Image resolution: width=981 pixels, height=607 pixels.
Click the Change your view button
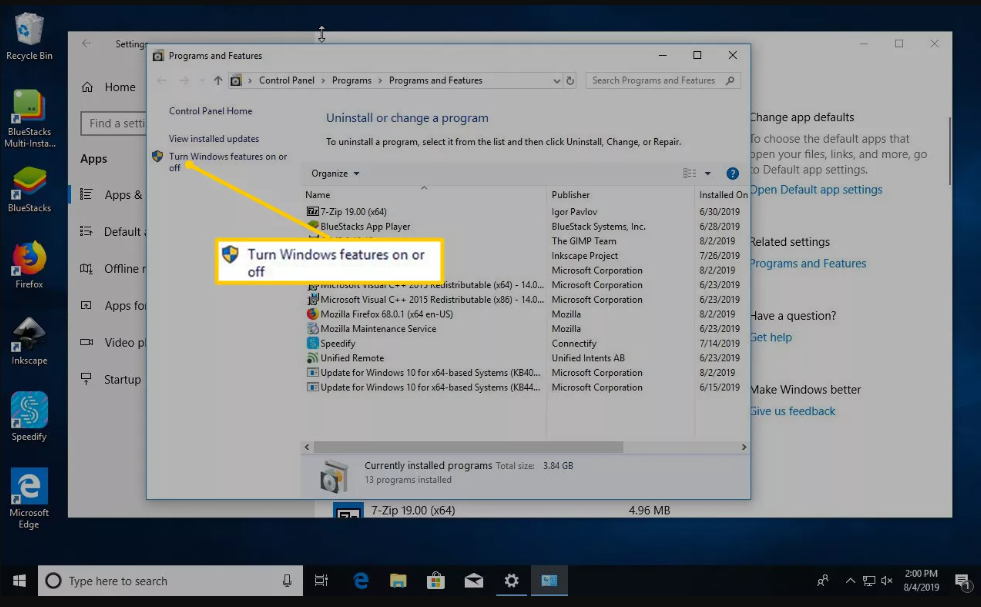(x=689, y=174)
